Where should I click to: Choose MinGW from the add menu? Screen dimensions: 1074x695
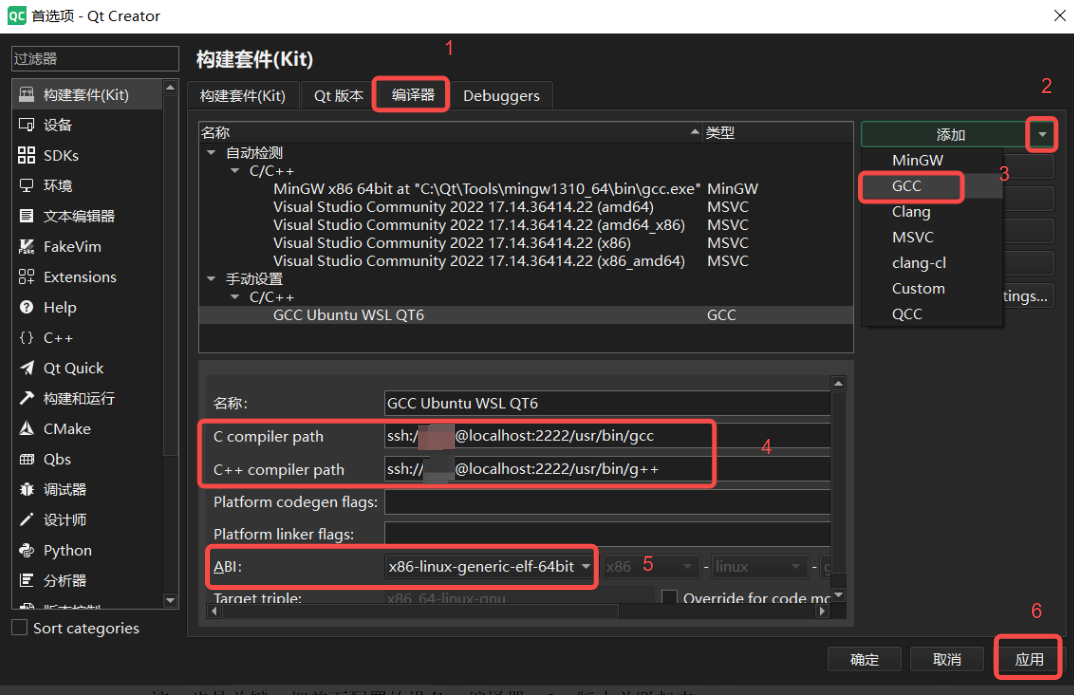coord(932,160)
